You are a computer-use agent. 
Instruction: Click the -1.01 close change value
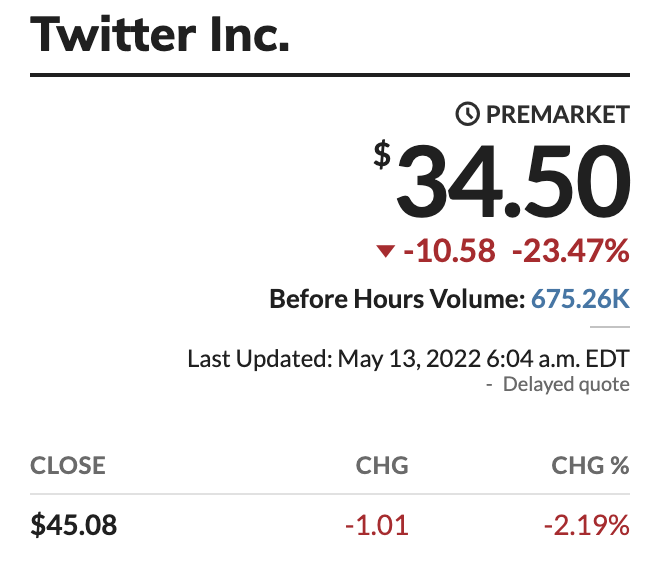click(x=377, y=525)
